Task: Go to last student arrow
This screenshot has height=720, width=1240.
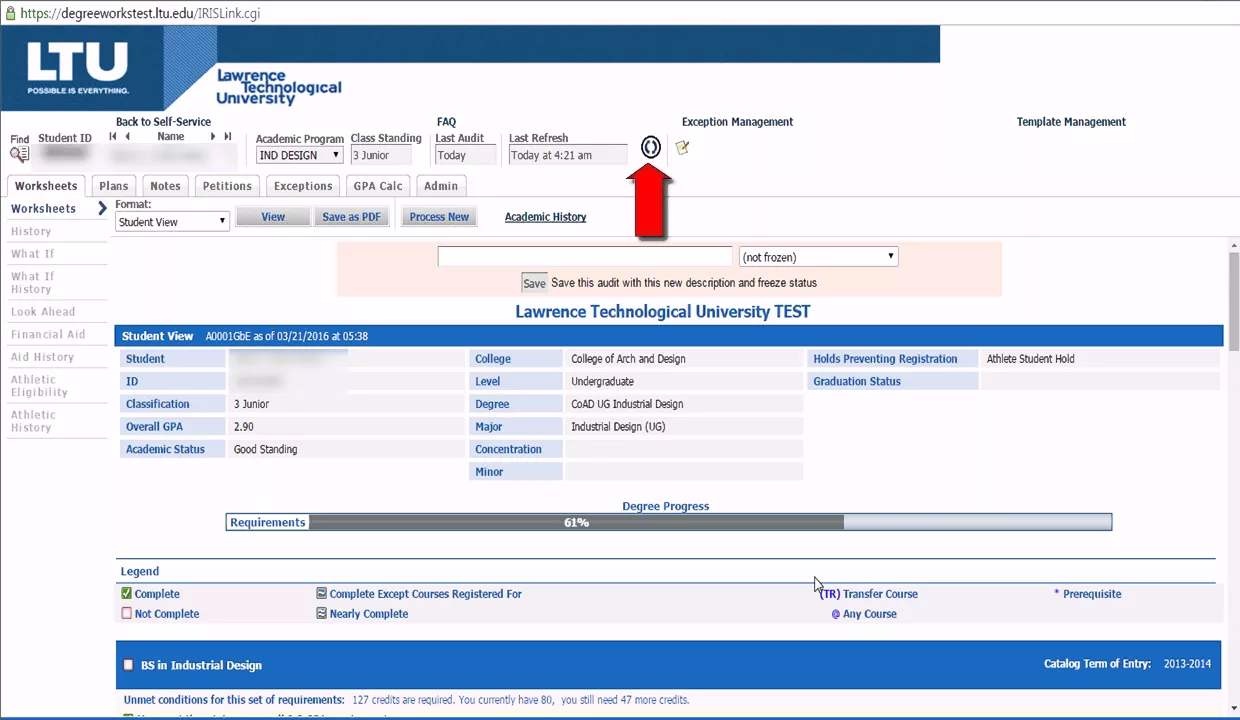Action: click(228, 136)
